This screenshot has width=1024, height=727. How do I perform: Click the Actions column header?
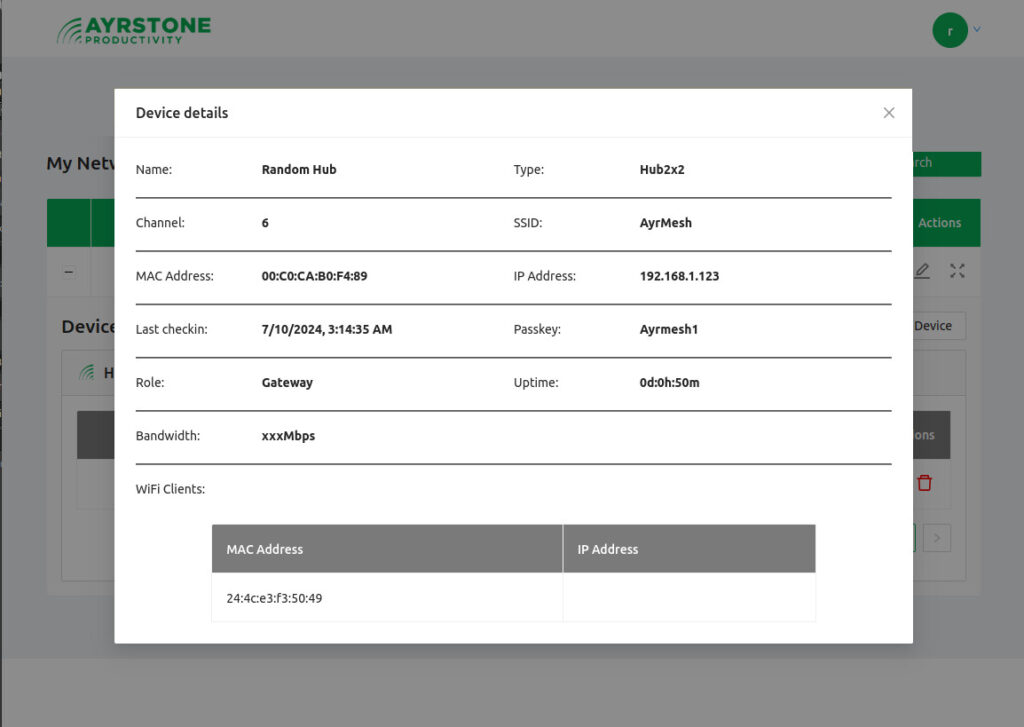click(940, 223)
